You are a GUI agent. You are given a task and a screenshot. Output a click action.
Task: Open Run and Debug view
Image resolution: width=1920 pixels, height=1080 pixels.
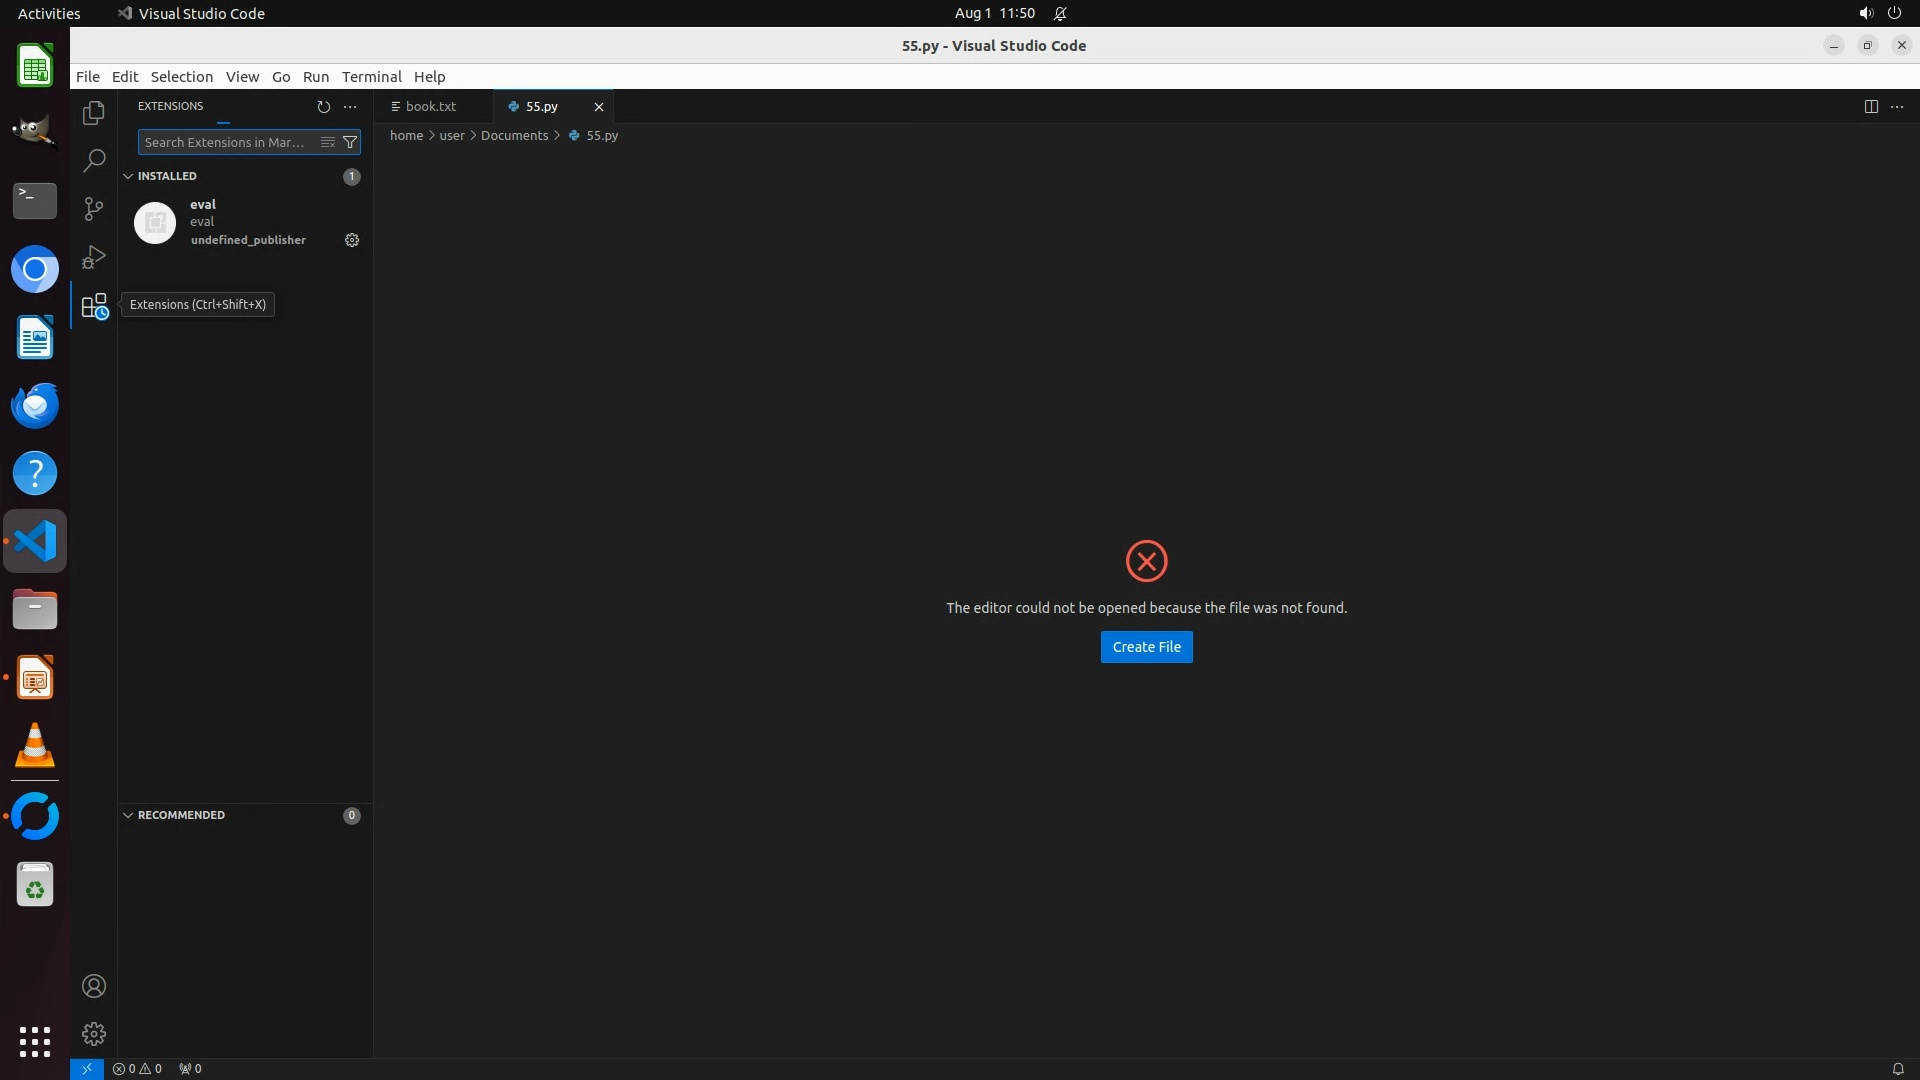94,257
